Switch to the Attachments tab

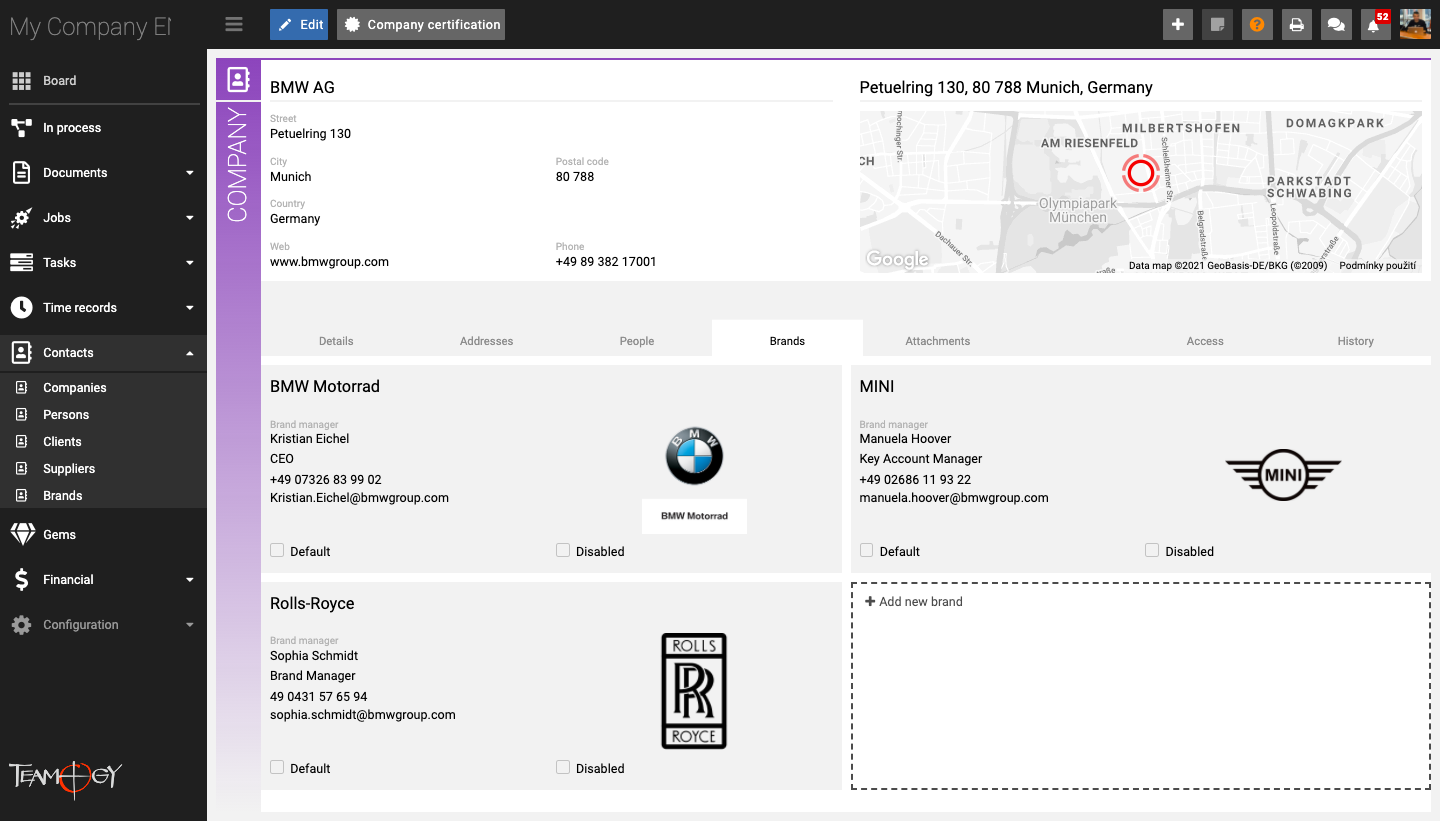point(938,341)
